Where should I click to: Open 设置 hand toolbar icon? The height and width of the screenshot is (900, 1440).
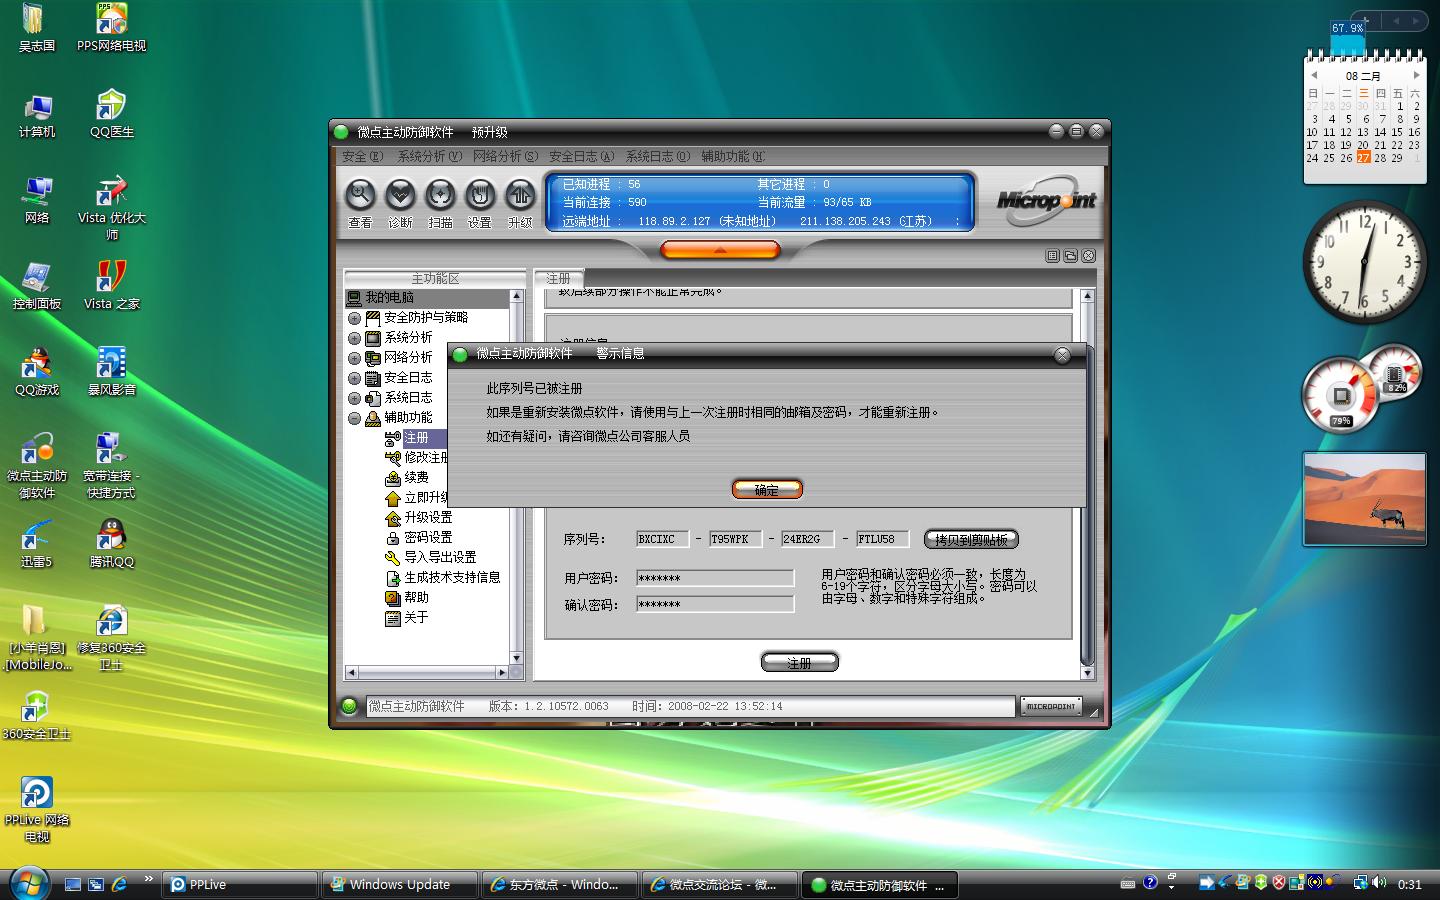(480, 195)
